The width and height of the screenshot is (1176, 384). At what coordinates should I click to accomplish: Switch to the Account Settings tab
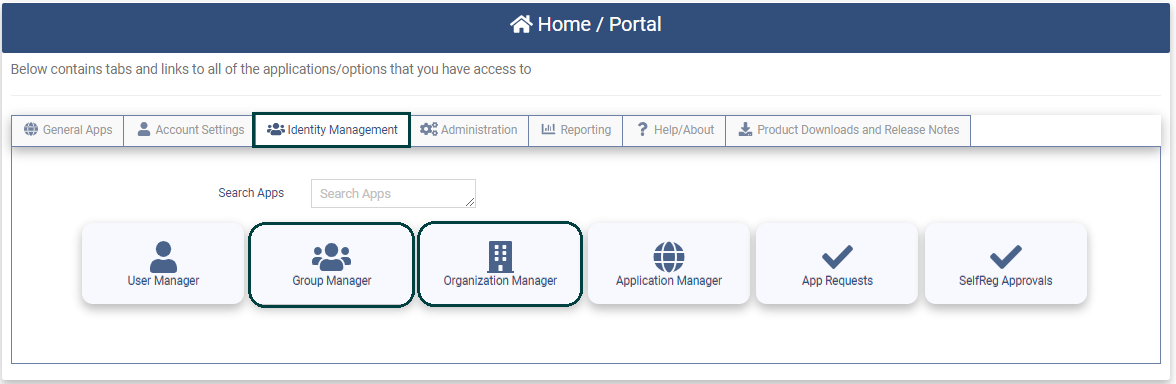[190, 130]
